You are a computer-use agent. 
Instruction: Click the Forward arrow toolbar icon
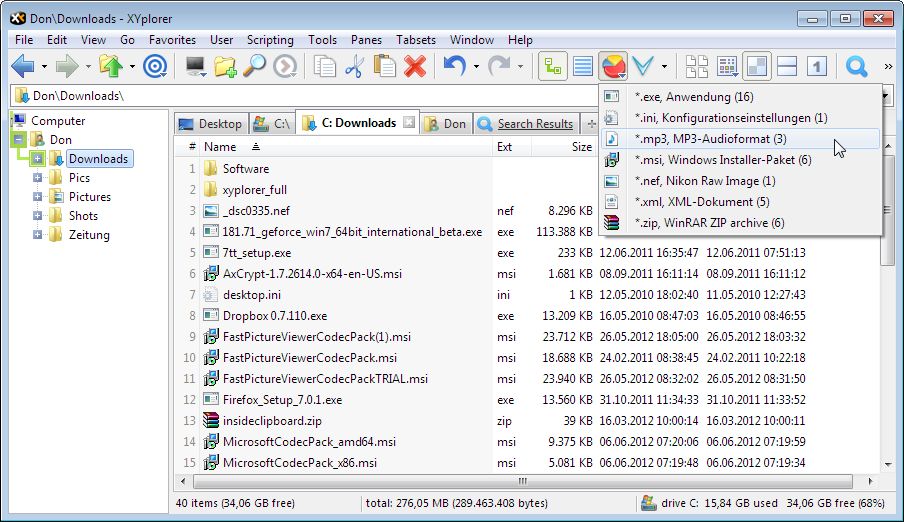[67, 66]
